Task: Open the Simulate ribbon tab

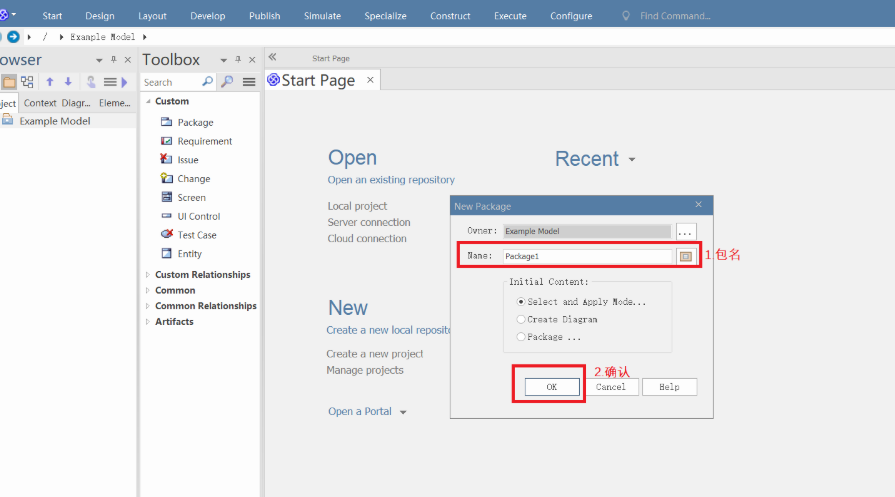Action: point(322,15)
